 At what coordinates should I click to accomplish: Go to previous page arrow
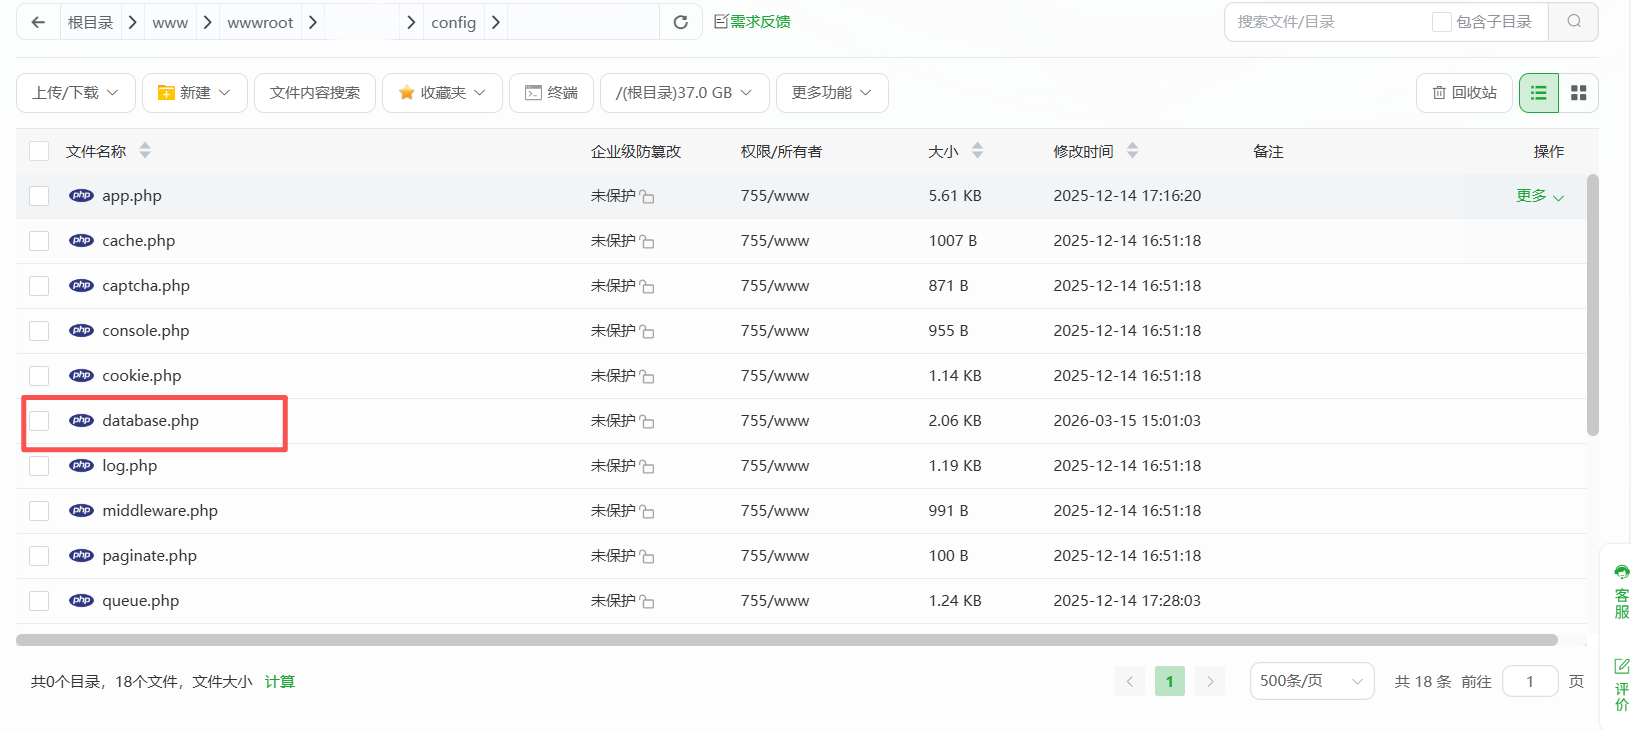pos(1130,682)
